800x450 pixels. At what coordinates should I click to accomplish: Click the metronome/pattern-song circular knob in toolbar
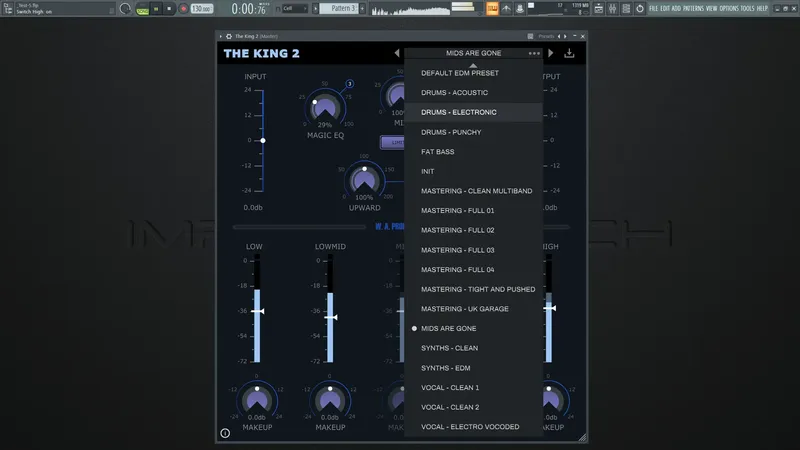pyautogui.click(x=125, y=9)
